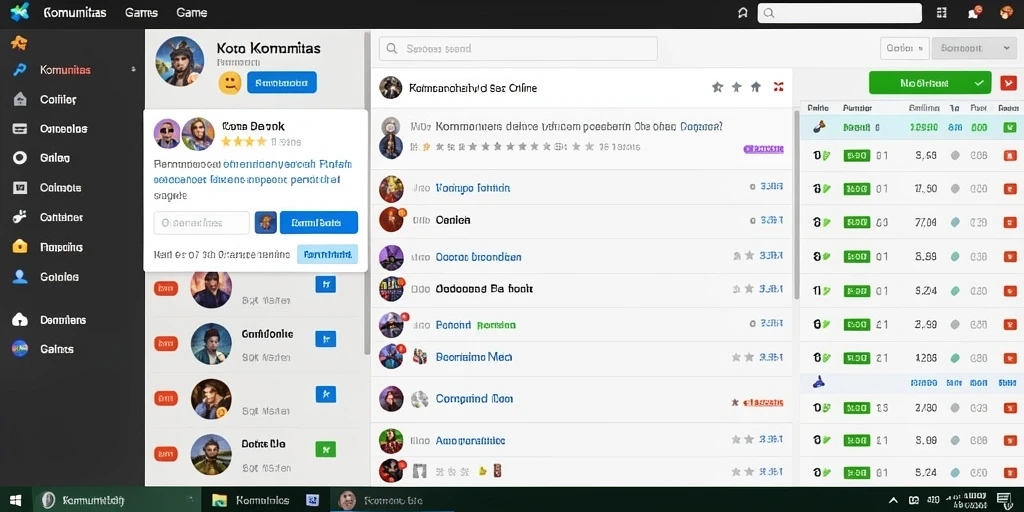The height and width of the screenshot is (512, 1024).
Task: Open the Komunitas item in the top bar
Action: tap(74, 12)
